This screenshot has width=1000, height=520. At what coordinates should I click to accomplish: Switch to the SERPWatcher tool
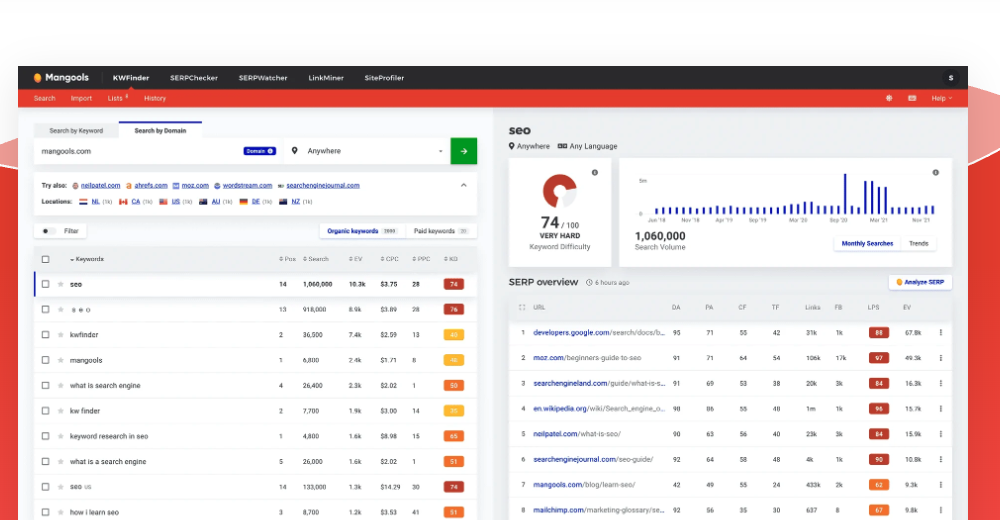(263, 78)
